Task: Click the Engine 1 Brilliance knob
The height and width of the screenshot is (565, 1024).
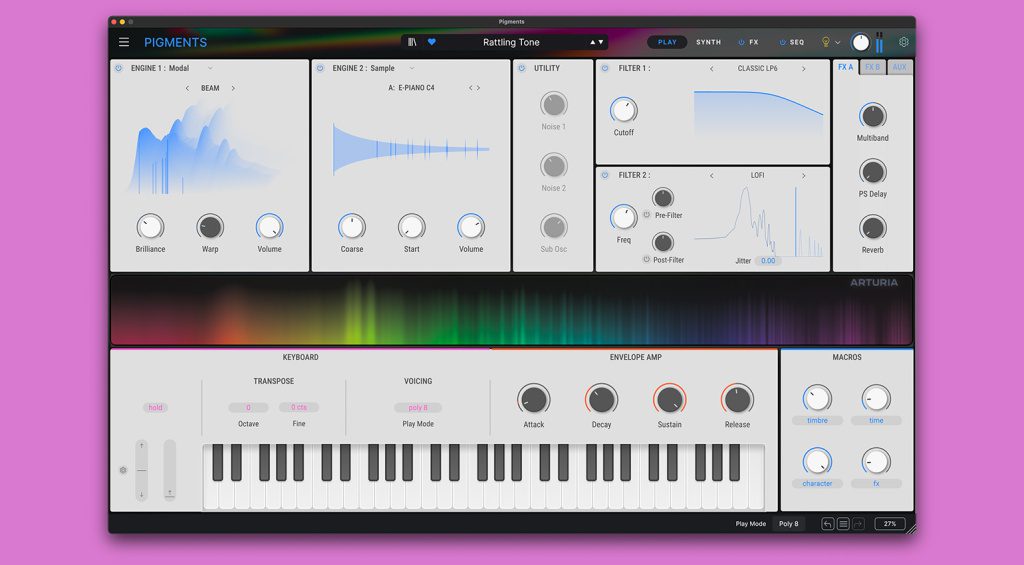Action: coord(150,227)
